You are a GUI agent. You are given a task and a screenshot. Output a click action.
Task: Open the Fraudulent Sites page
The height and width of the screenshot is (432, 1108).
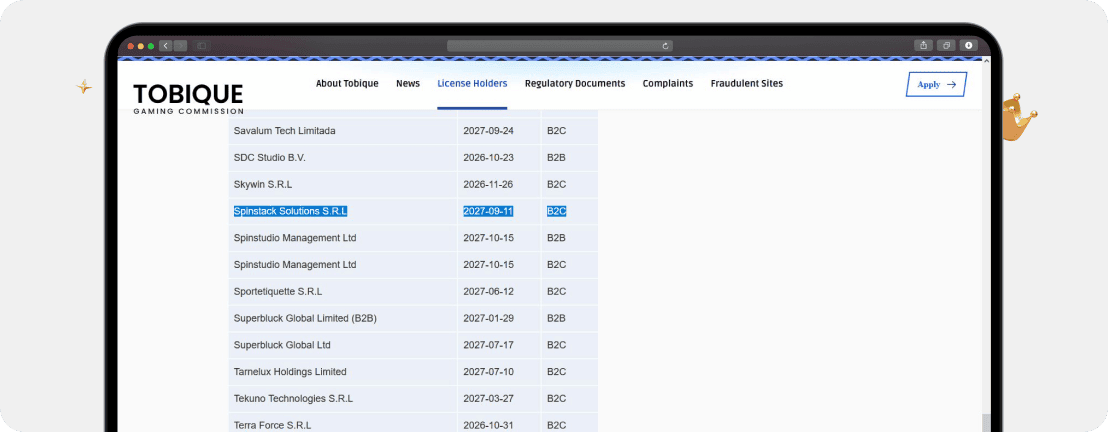coord(747,83)
